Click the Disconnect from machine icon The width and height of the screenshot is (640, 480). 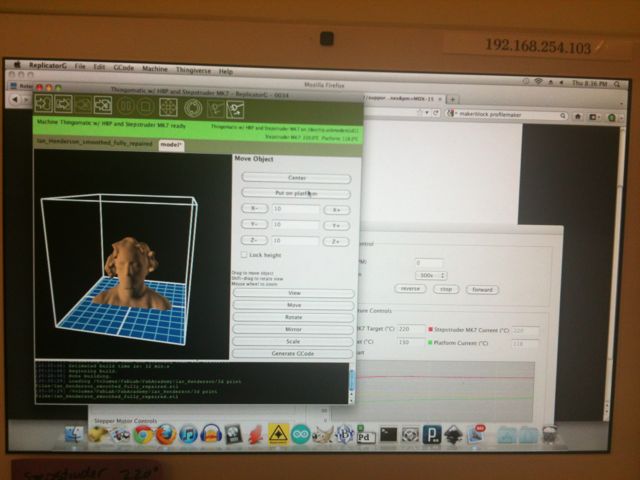click(x=235, y=109)
